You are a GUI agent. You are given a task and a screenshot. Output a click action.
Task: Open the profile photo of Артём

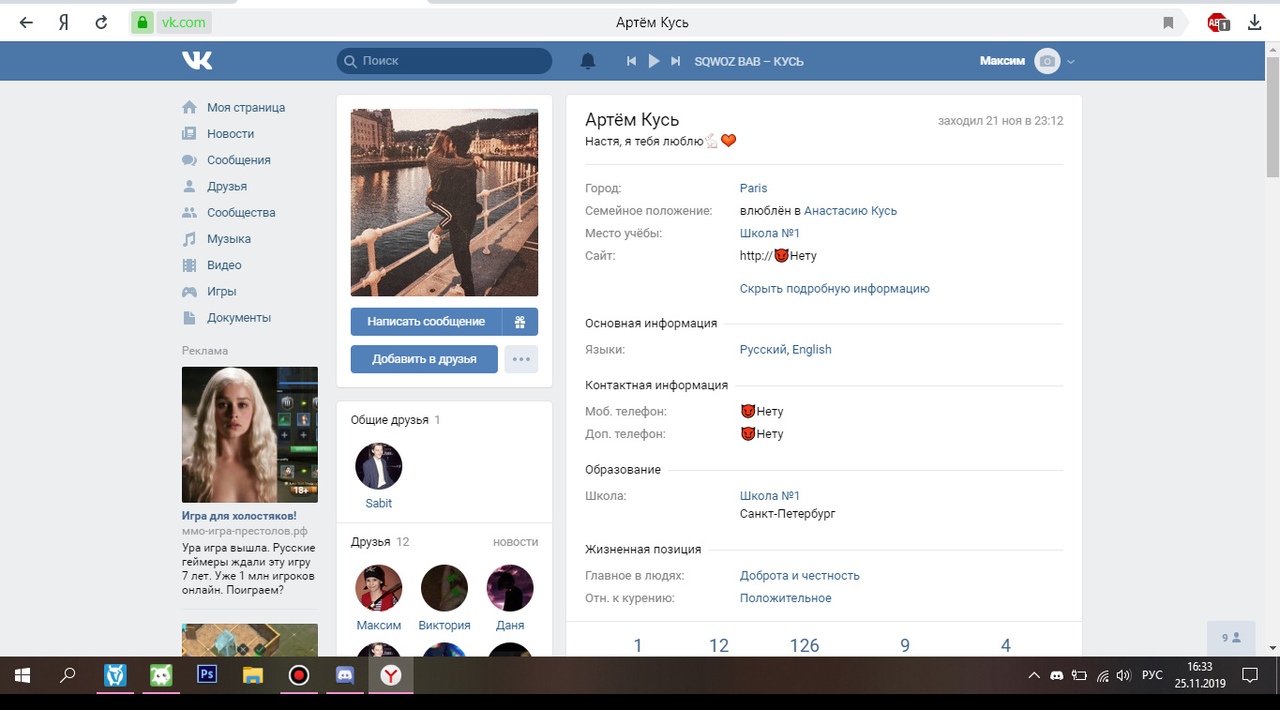click(x=444, y=202)
